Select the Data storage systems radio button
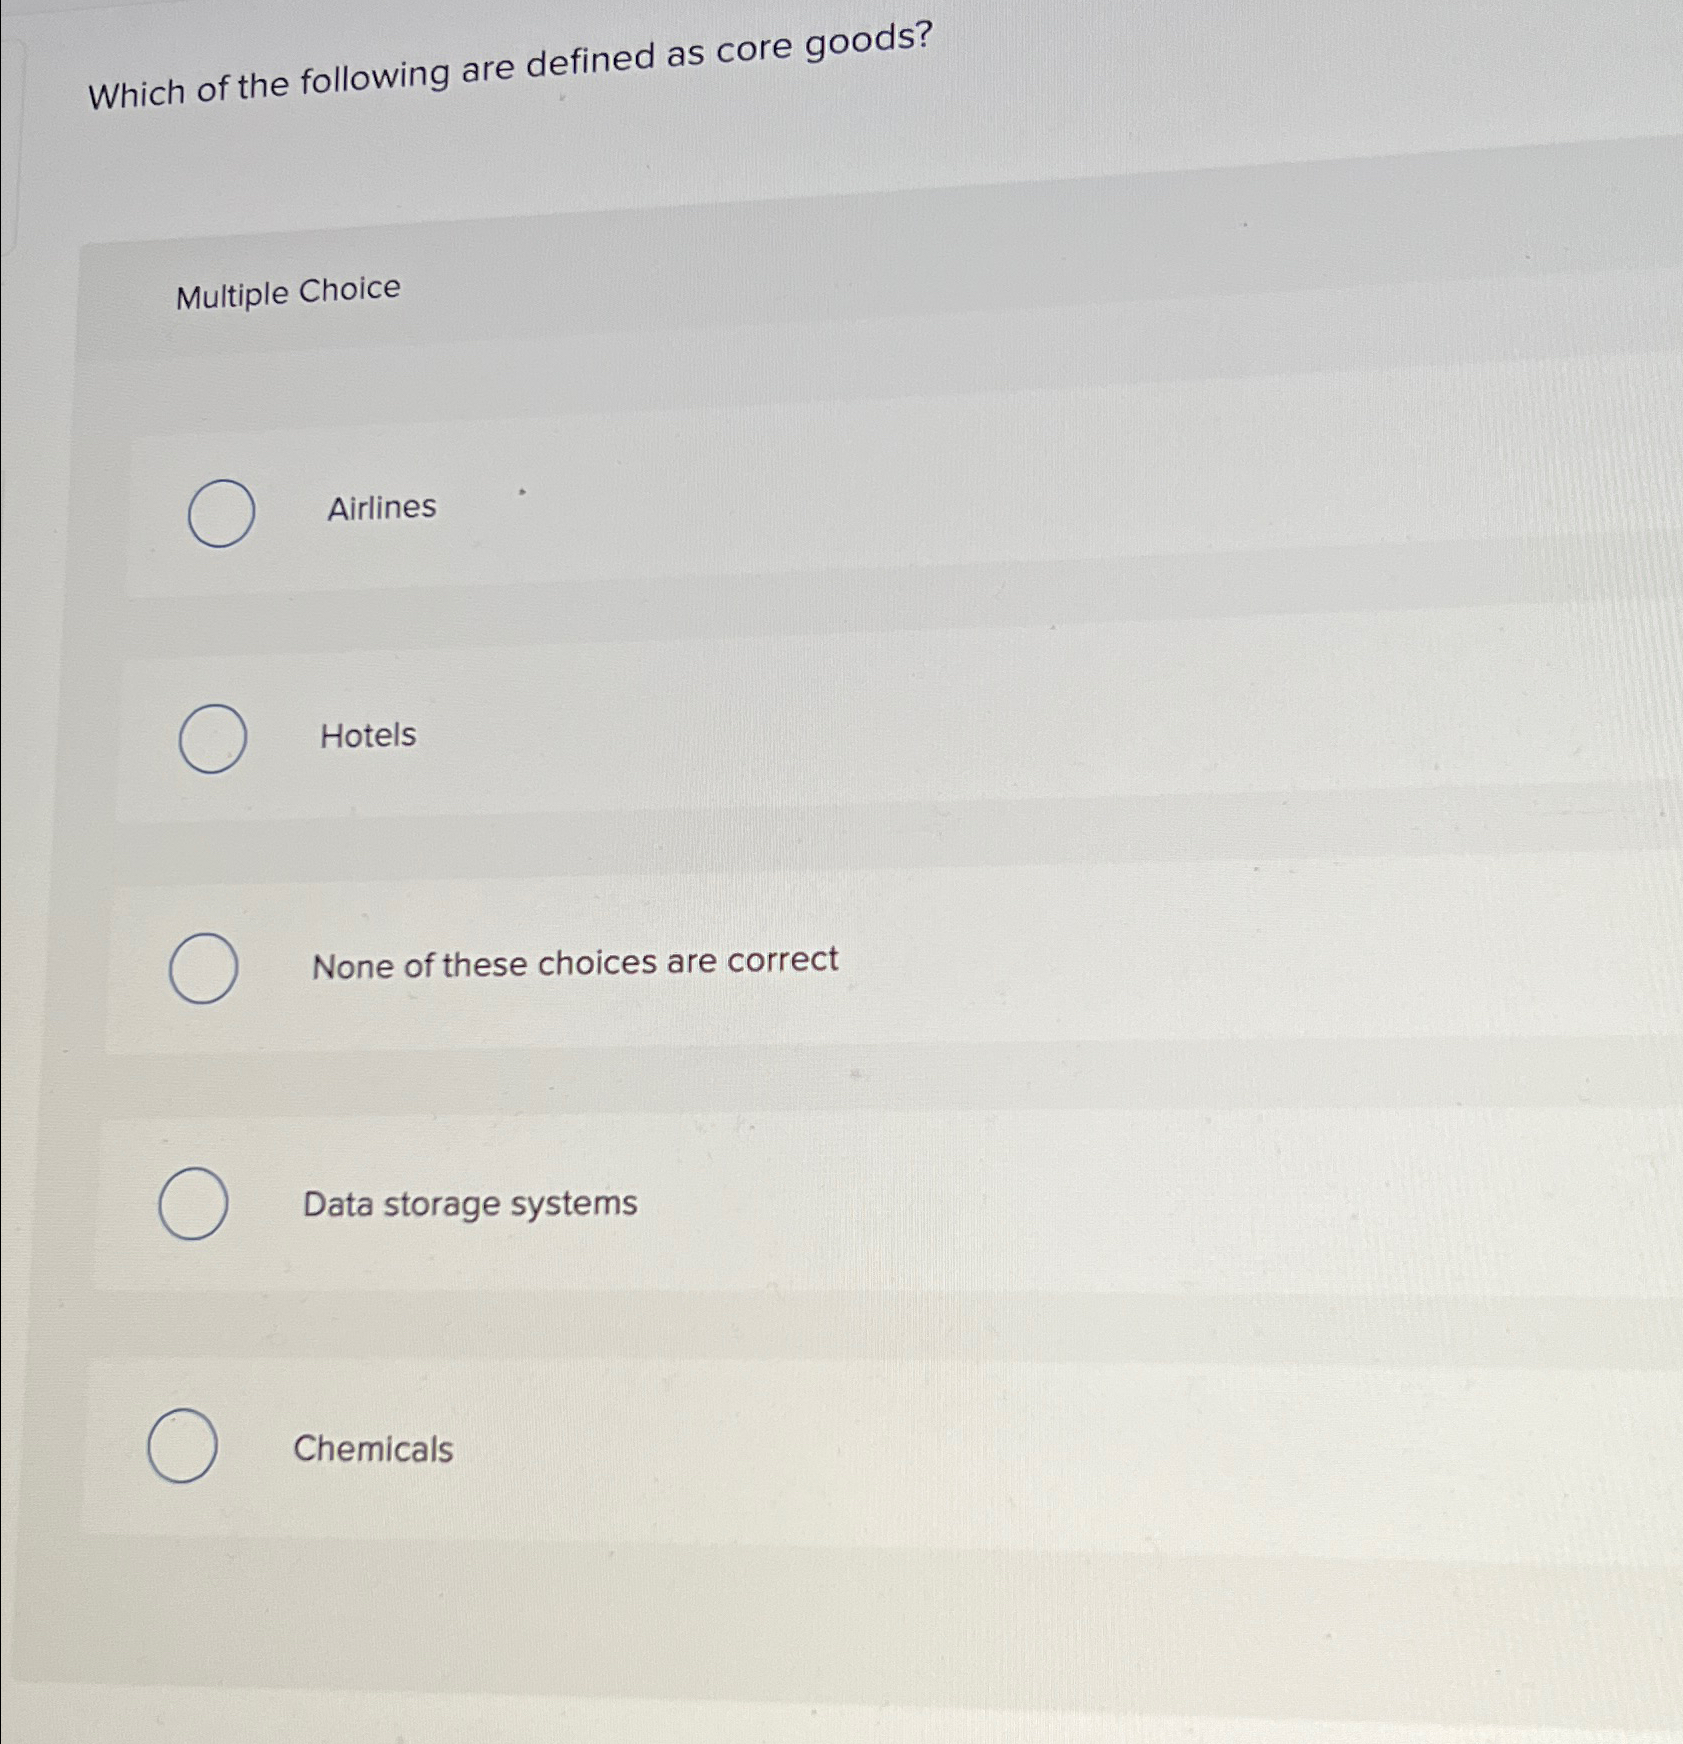 pyautogui.click(x=196, y=1205)
